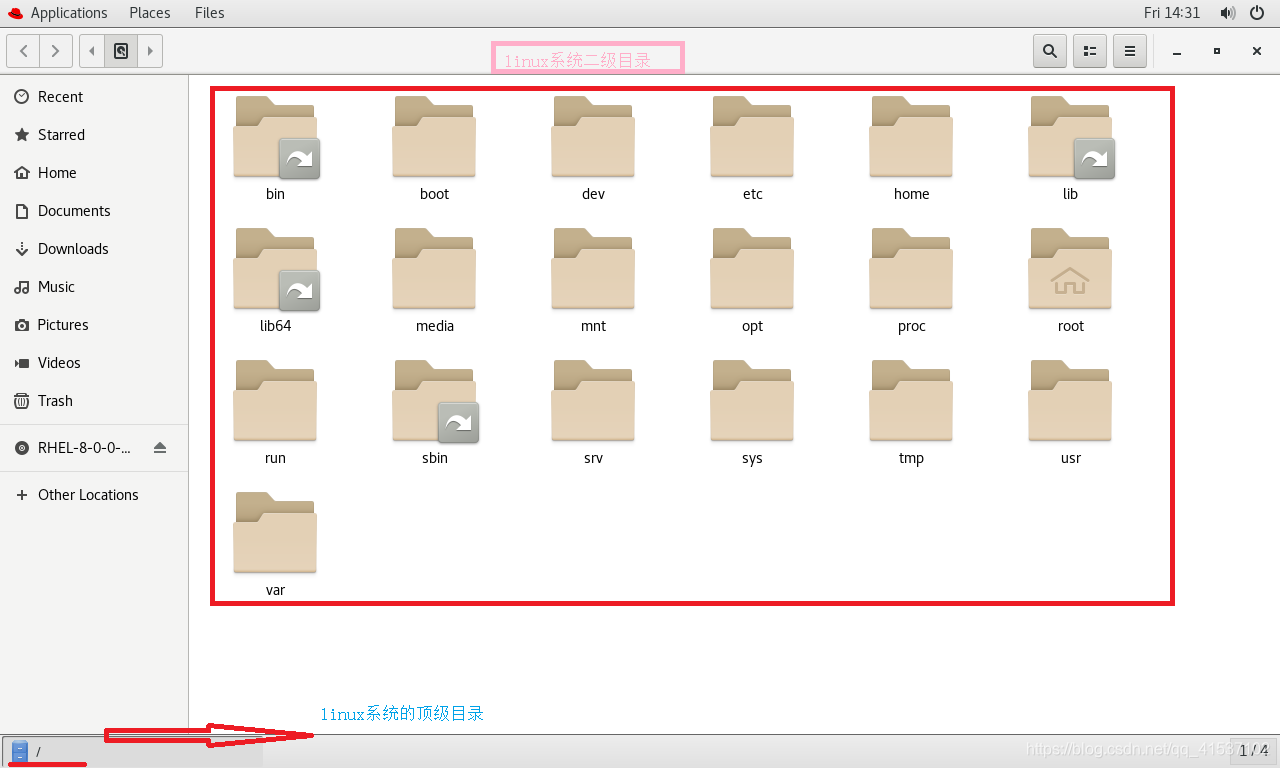Open Starred in the sidebar
Image resolution: width=1280 pixels, height=768 pixels.
pos(94,135)
